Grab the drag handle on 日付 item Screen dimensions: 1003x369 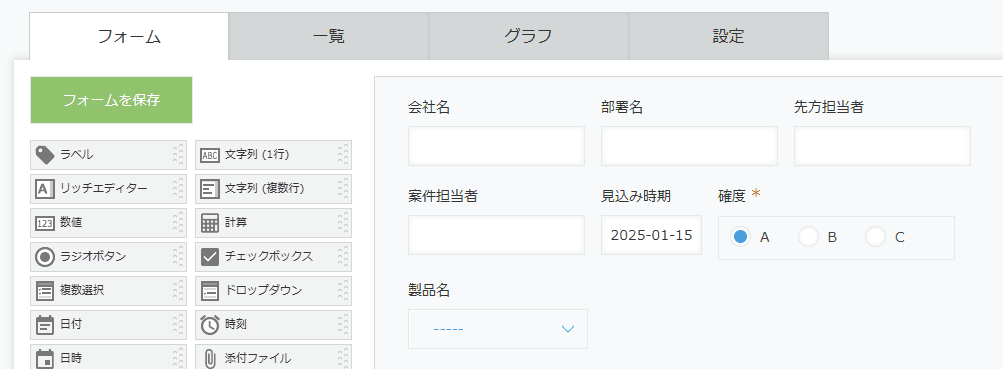(x=178, y=325)
